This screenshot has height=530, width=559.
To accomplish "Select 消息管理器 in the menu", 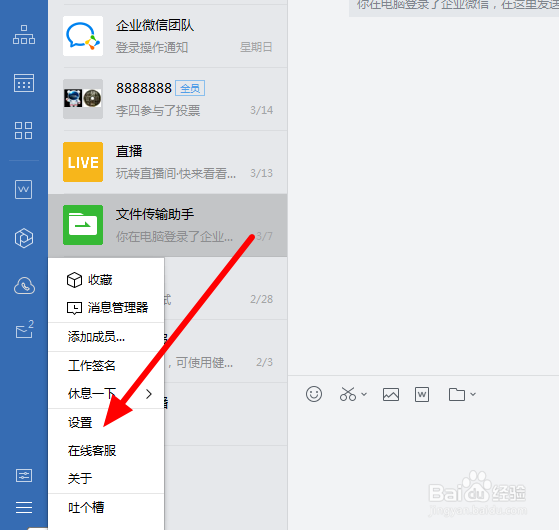I will pyautogui.click(x=106, y=308).
